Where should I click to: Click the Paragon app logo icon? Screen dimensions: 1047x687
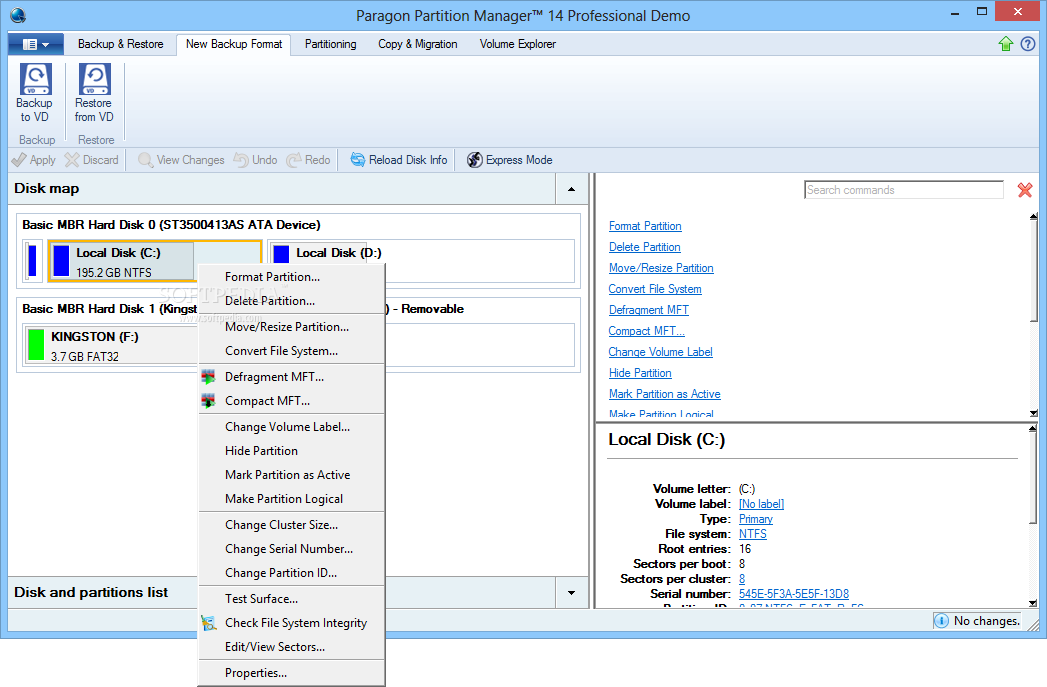tap(18, 15)
